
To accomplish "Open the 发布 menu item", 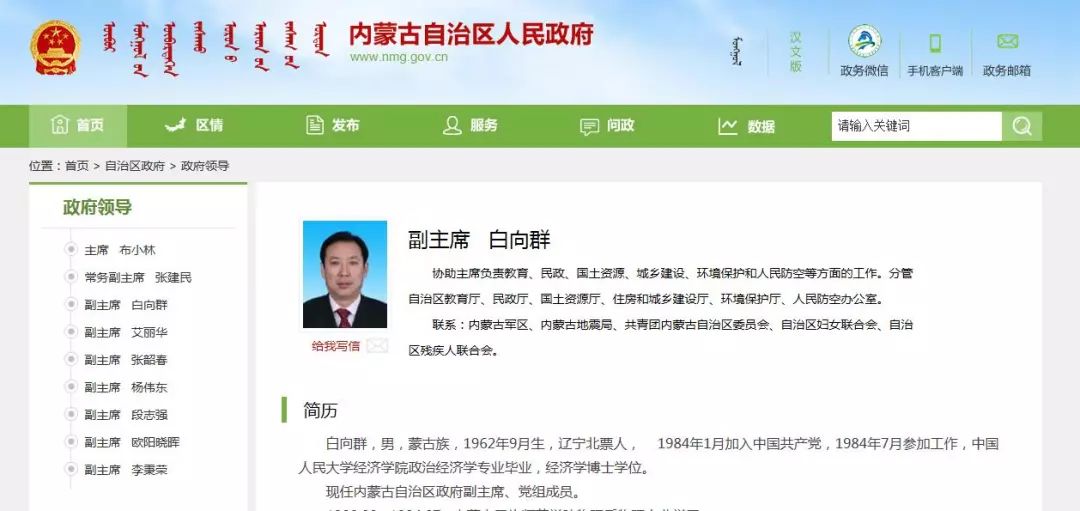I will [333, 126].
